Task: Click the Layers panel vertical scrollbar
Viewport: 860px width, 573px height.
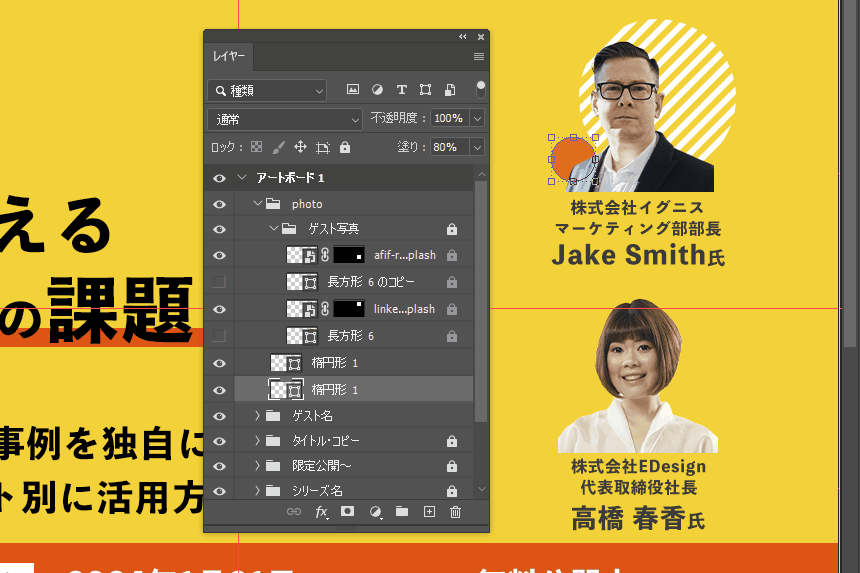Action: (481, 302)
